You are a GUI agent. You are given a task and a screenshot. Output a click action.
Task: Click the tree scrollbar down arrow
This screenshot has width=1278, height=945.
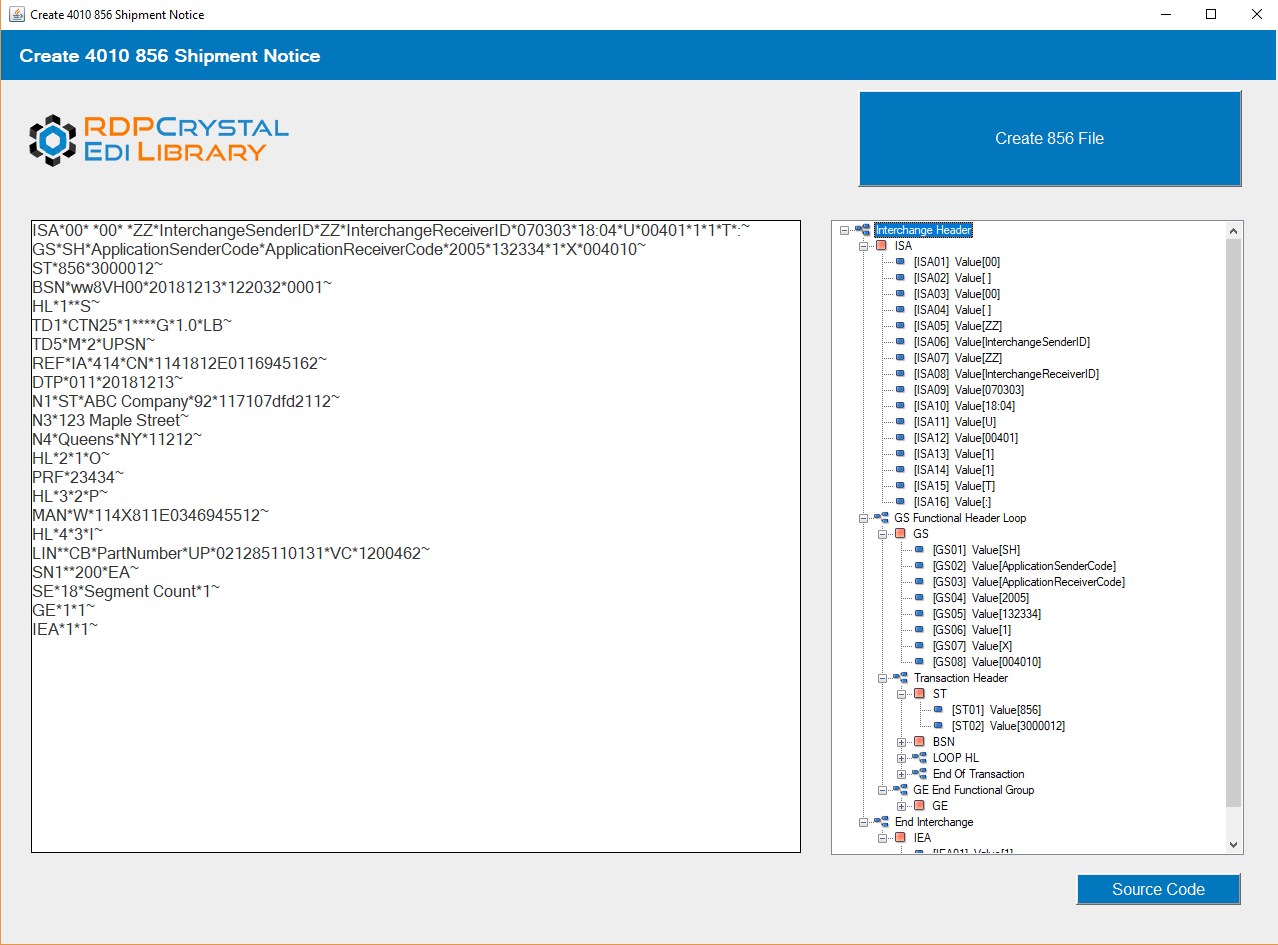[x=1234, y=845]
